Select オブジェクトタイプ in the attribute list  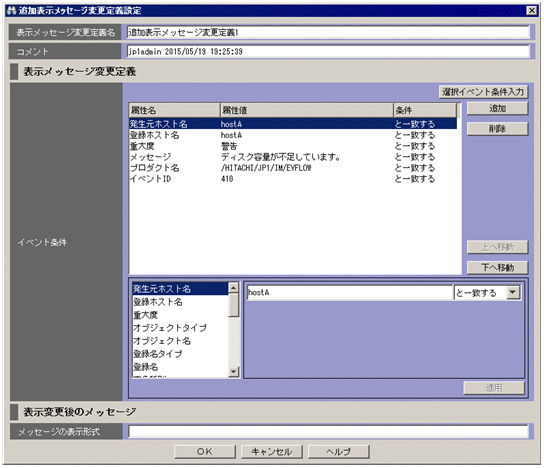click(180, 328)
